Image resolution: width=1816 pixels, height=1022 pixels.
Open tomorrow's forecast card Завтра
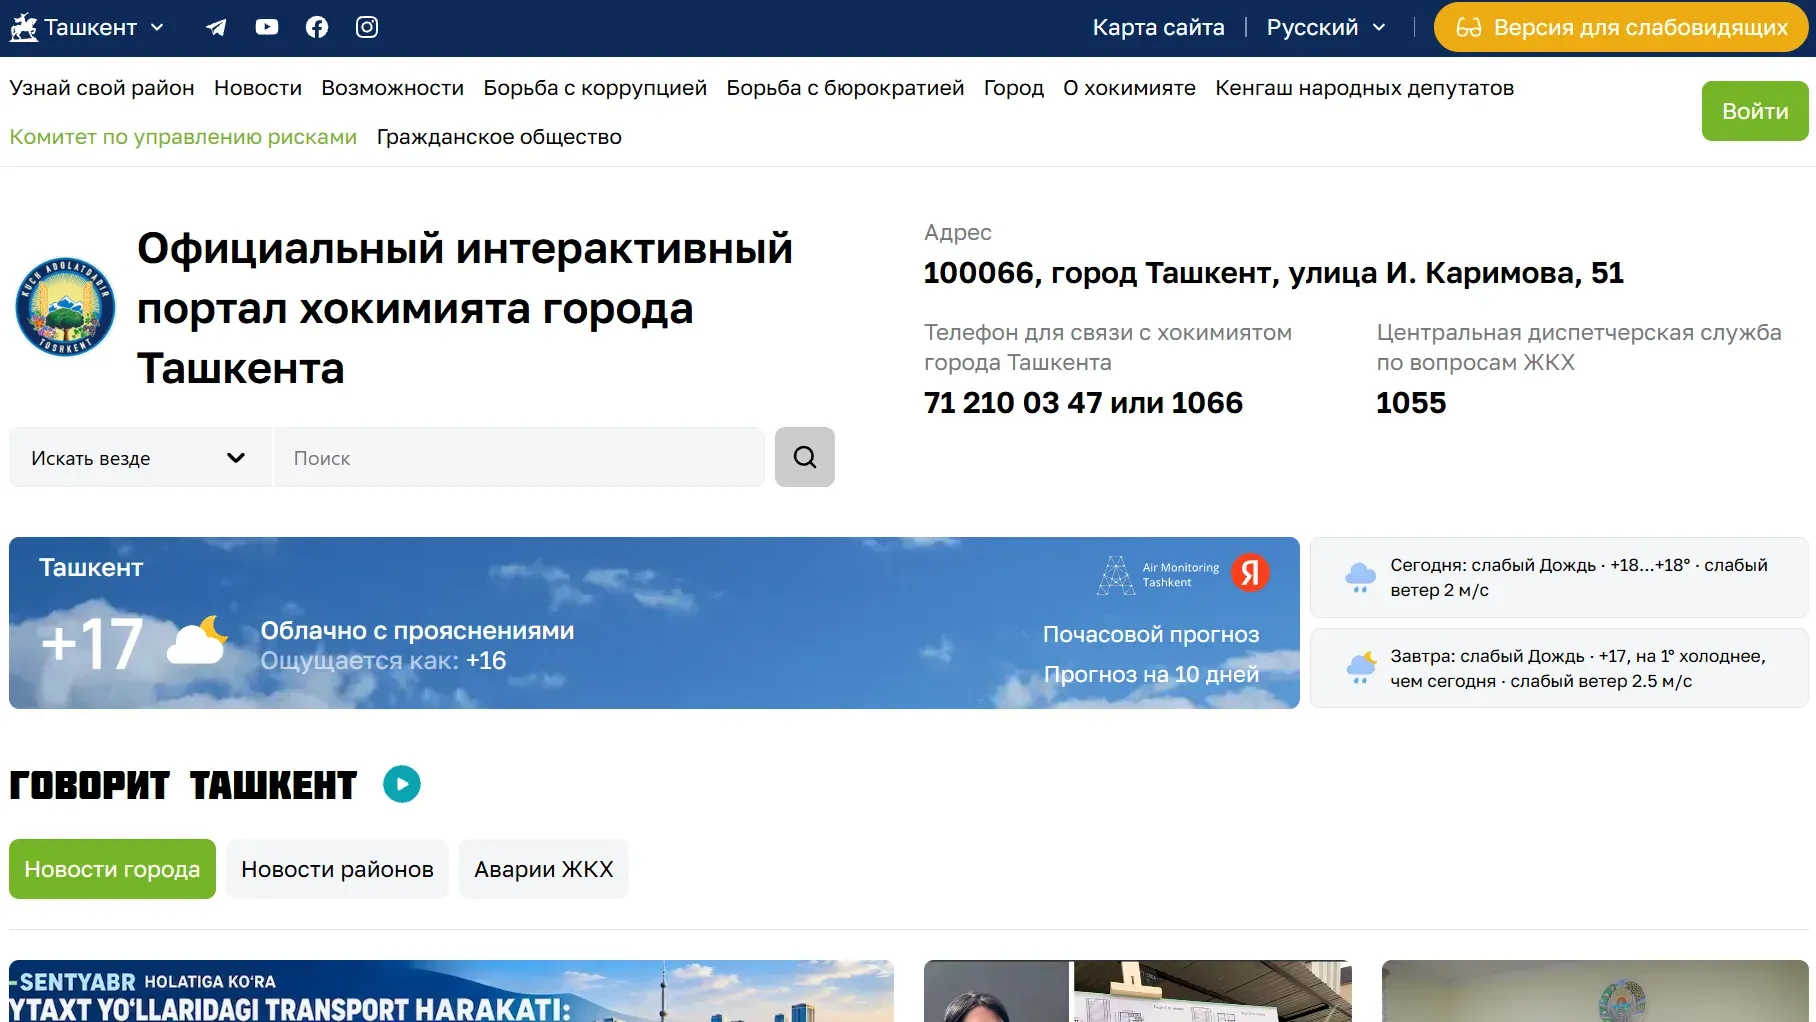[x=1559, y=668]
